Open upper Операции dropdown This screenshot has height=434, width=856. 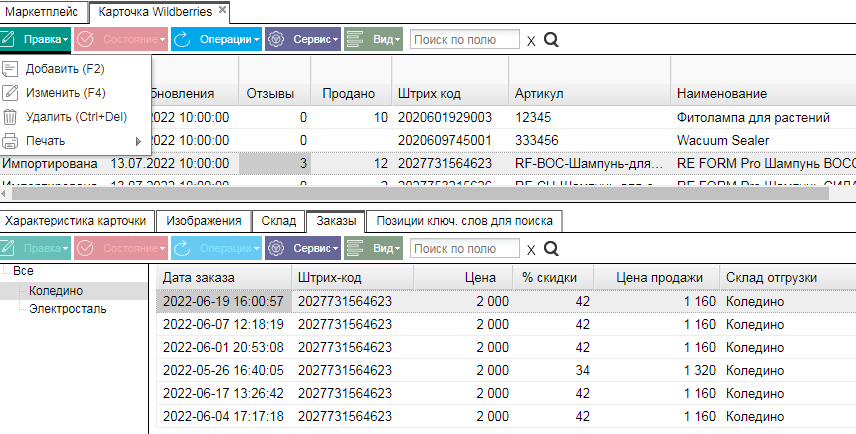click(x=216, y=39)
